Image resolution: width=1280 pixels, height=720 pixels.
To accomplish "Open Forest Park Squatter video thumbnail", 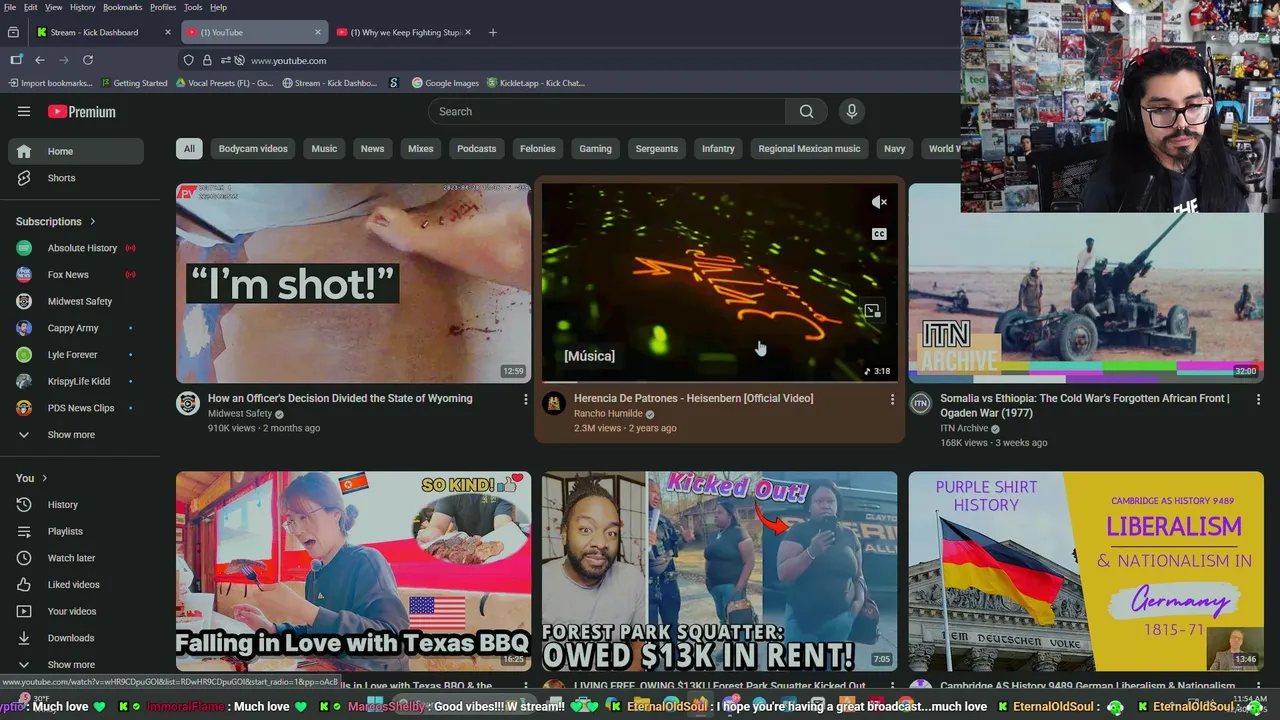I will [x=720, y=571].
